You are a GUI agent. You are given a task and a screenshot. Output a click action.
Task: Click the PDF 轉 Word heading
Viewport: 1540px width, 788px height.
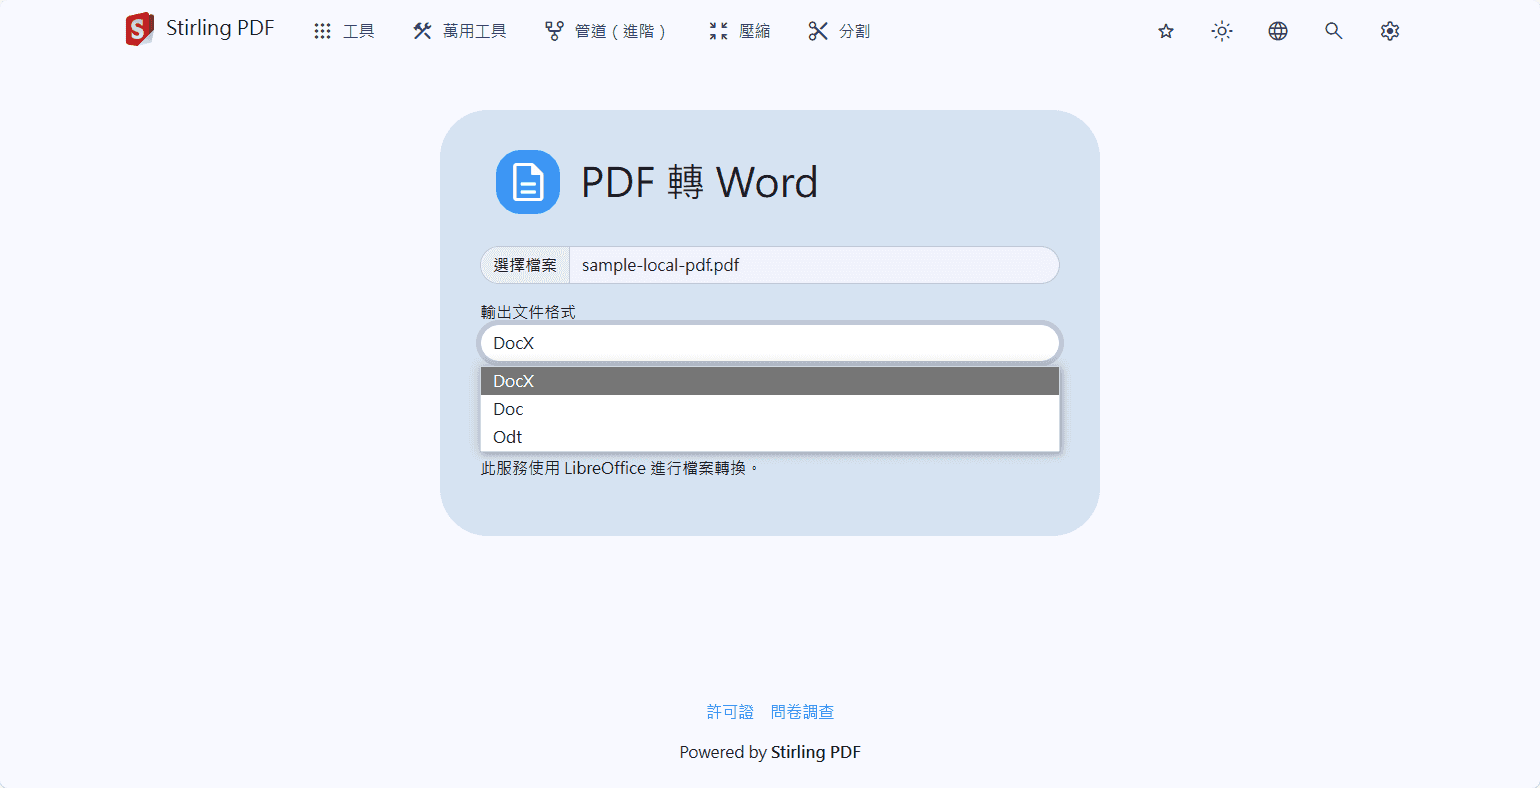(x=700, y=183)
